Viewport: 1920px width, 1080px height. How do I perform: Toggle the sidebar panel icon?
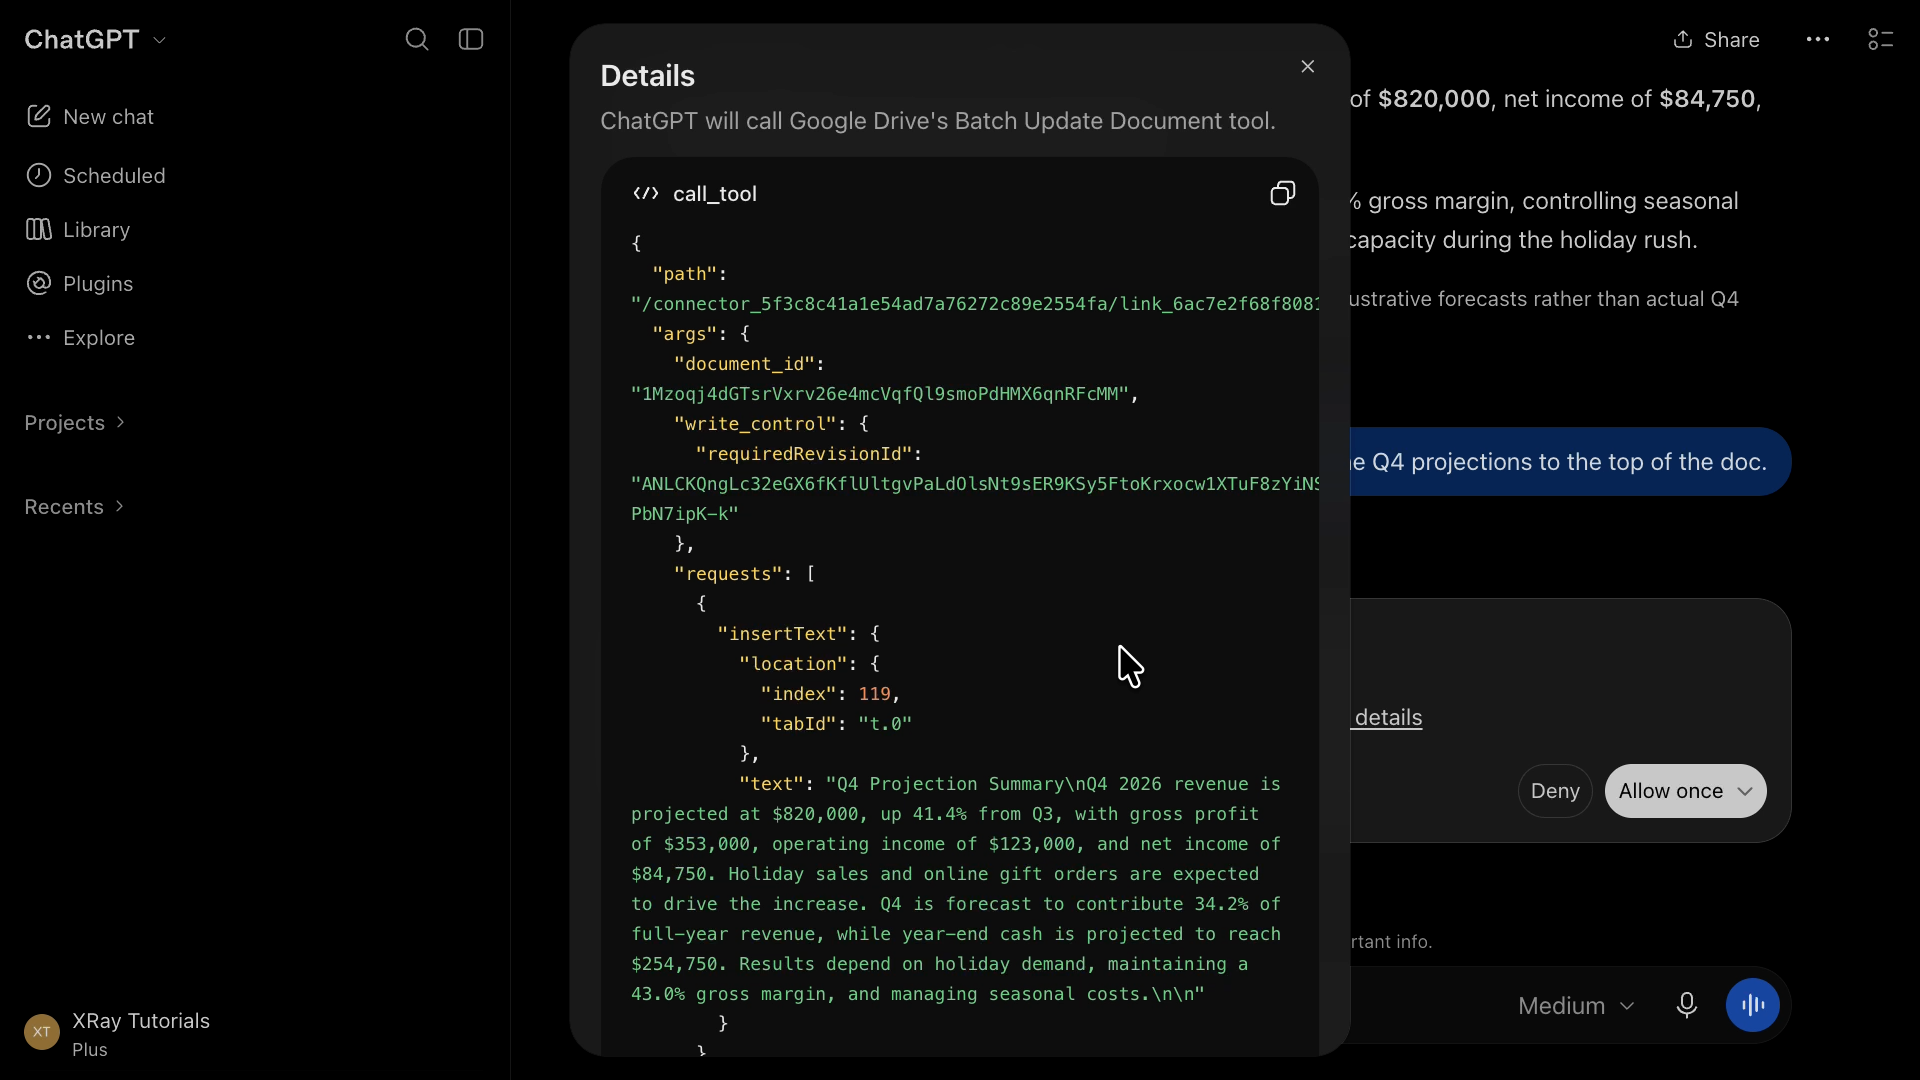(471, 39)
